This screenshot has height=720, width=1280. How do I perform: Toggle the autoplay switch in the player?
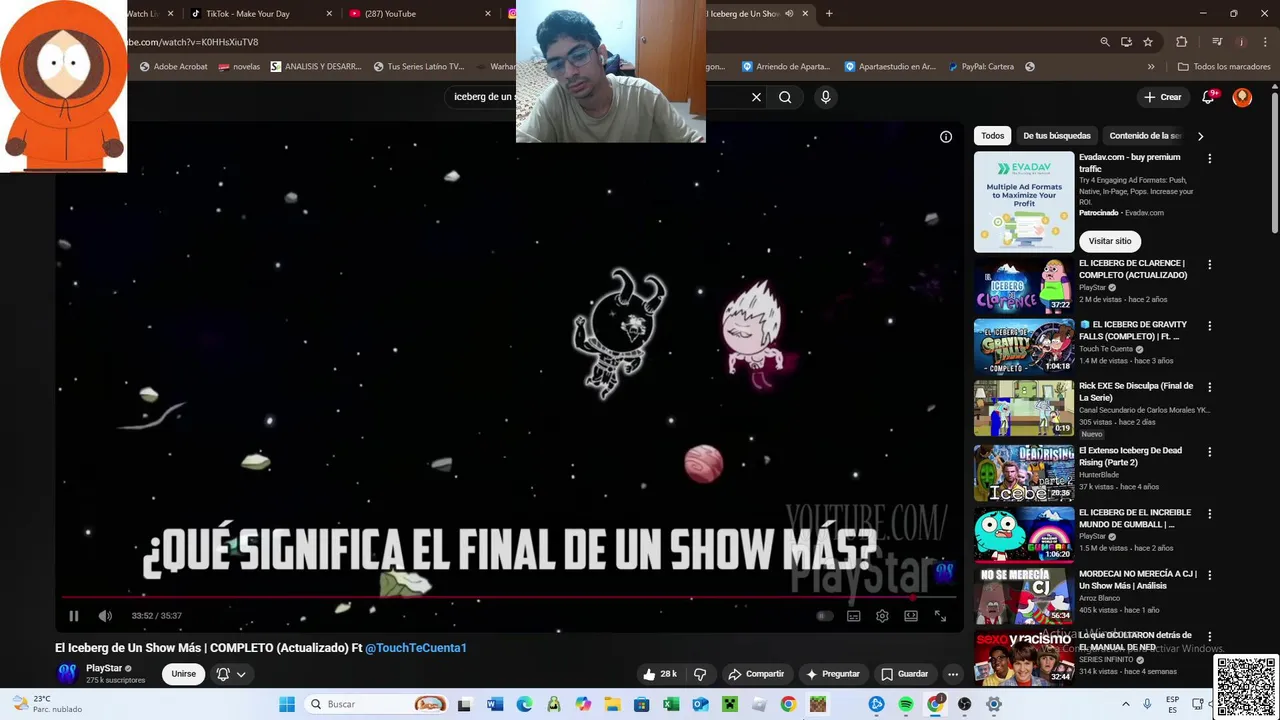click(825, 616)
